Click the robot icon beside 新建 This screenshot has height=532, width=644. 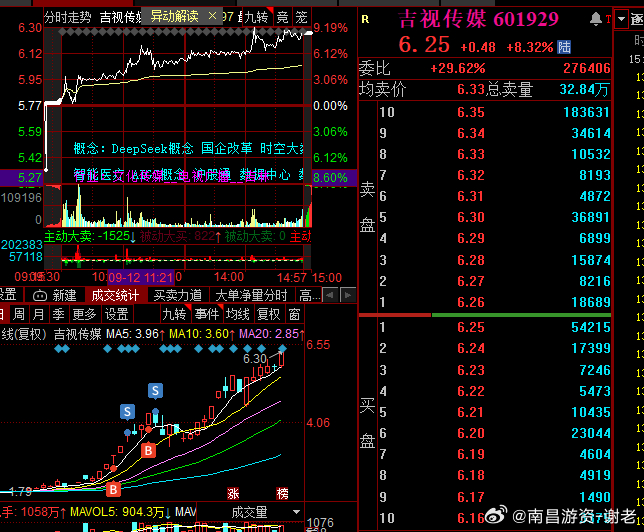click(x=40, y=295)
